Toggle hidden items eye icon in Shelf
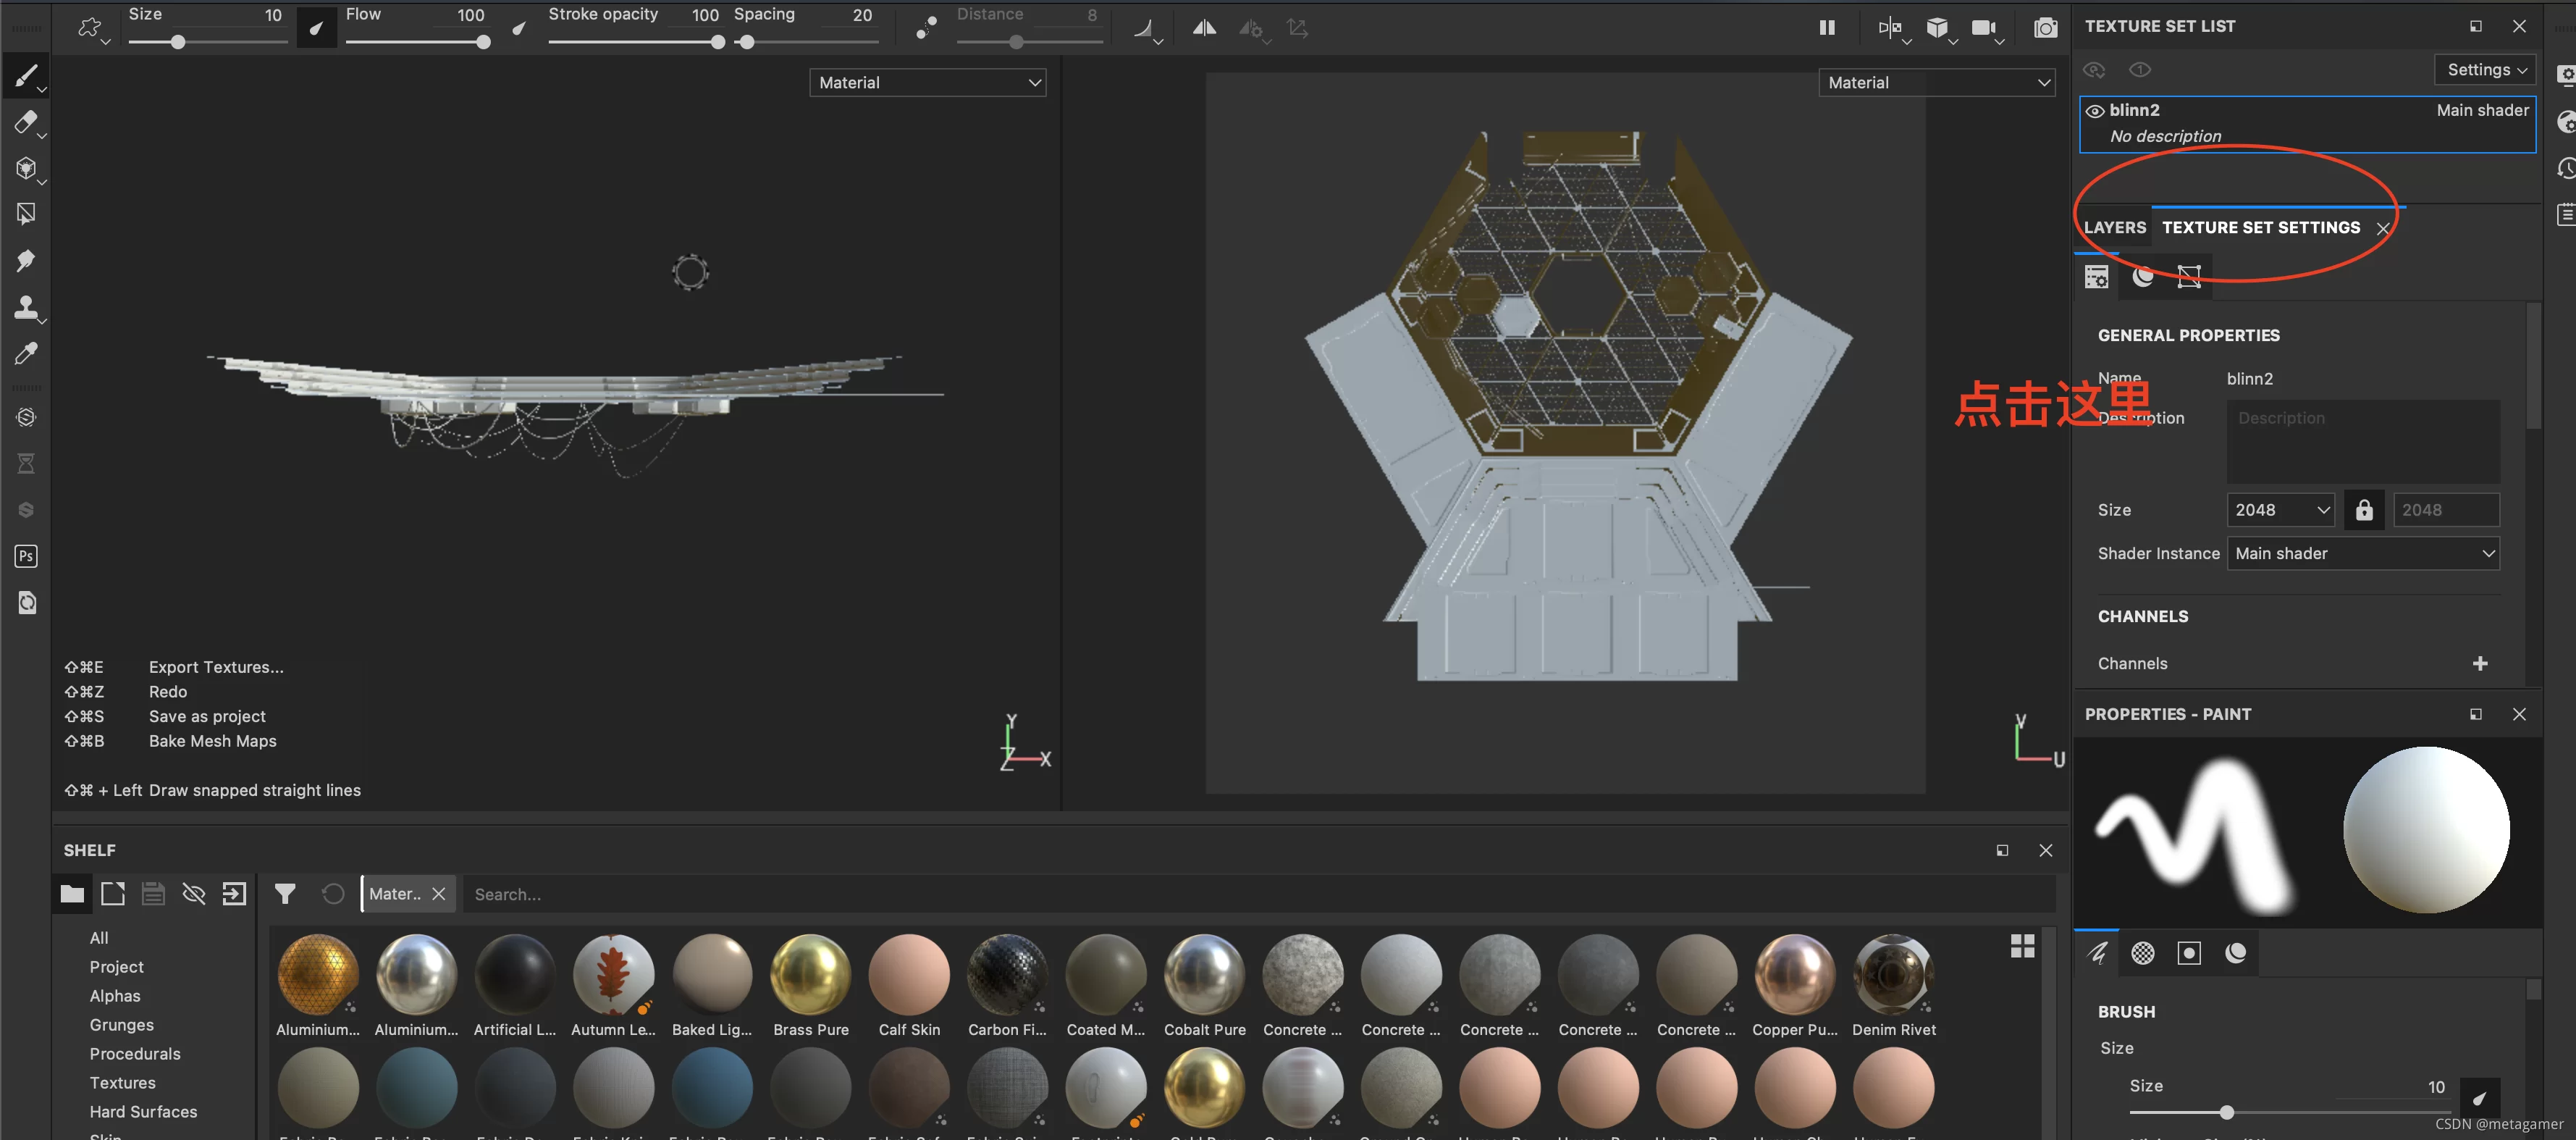Viewport: 2576px width, 1140px height. 194,894
